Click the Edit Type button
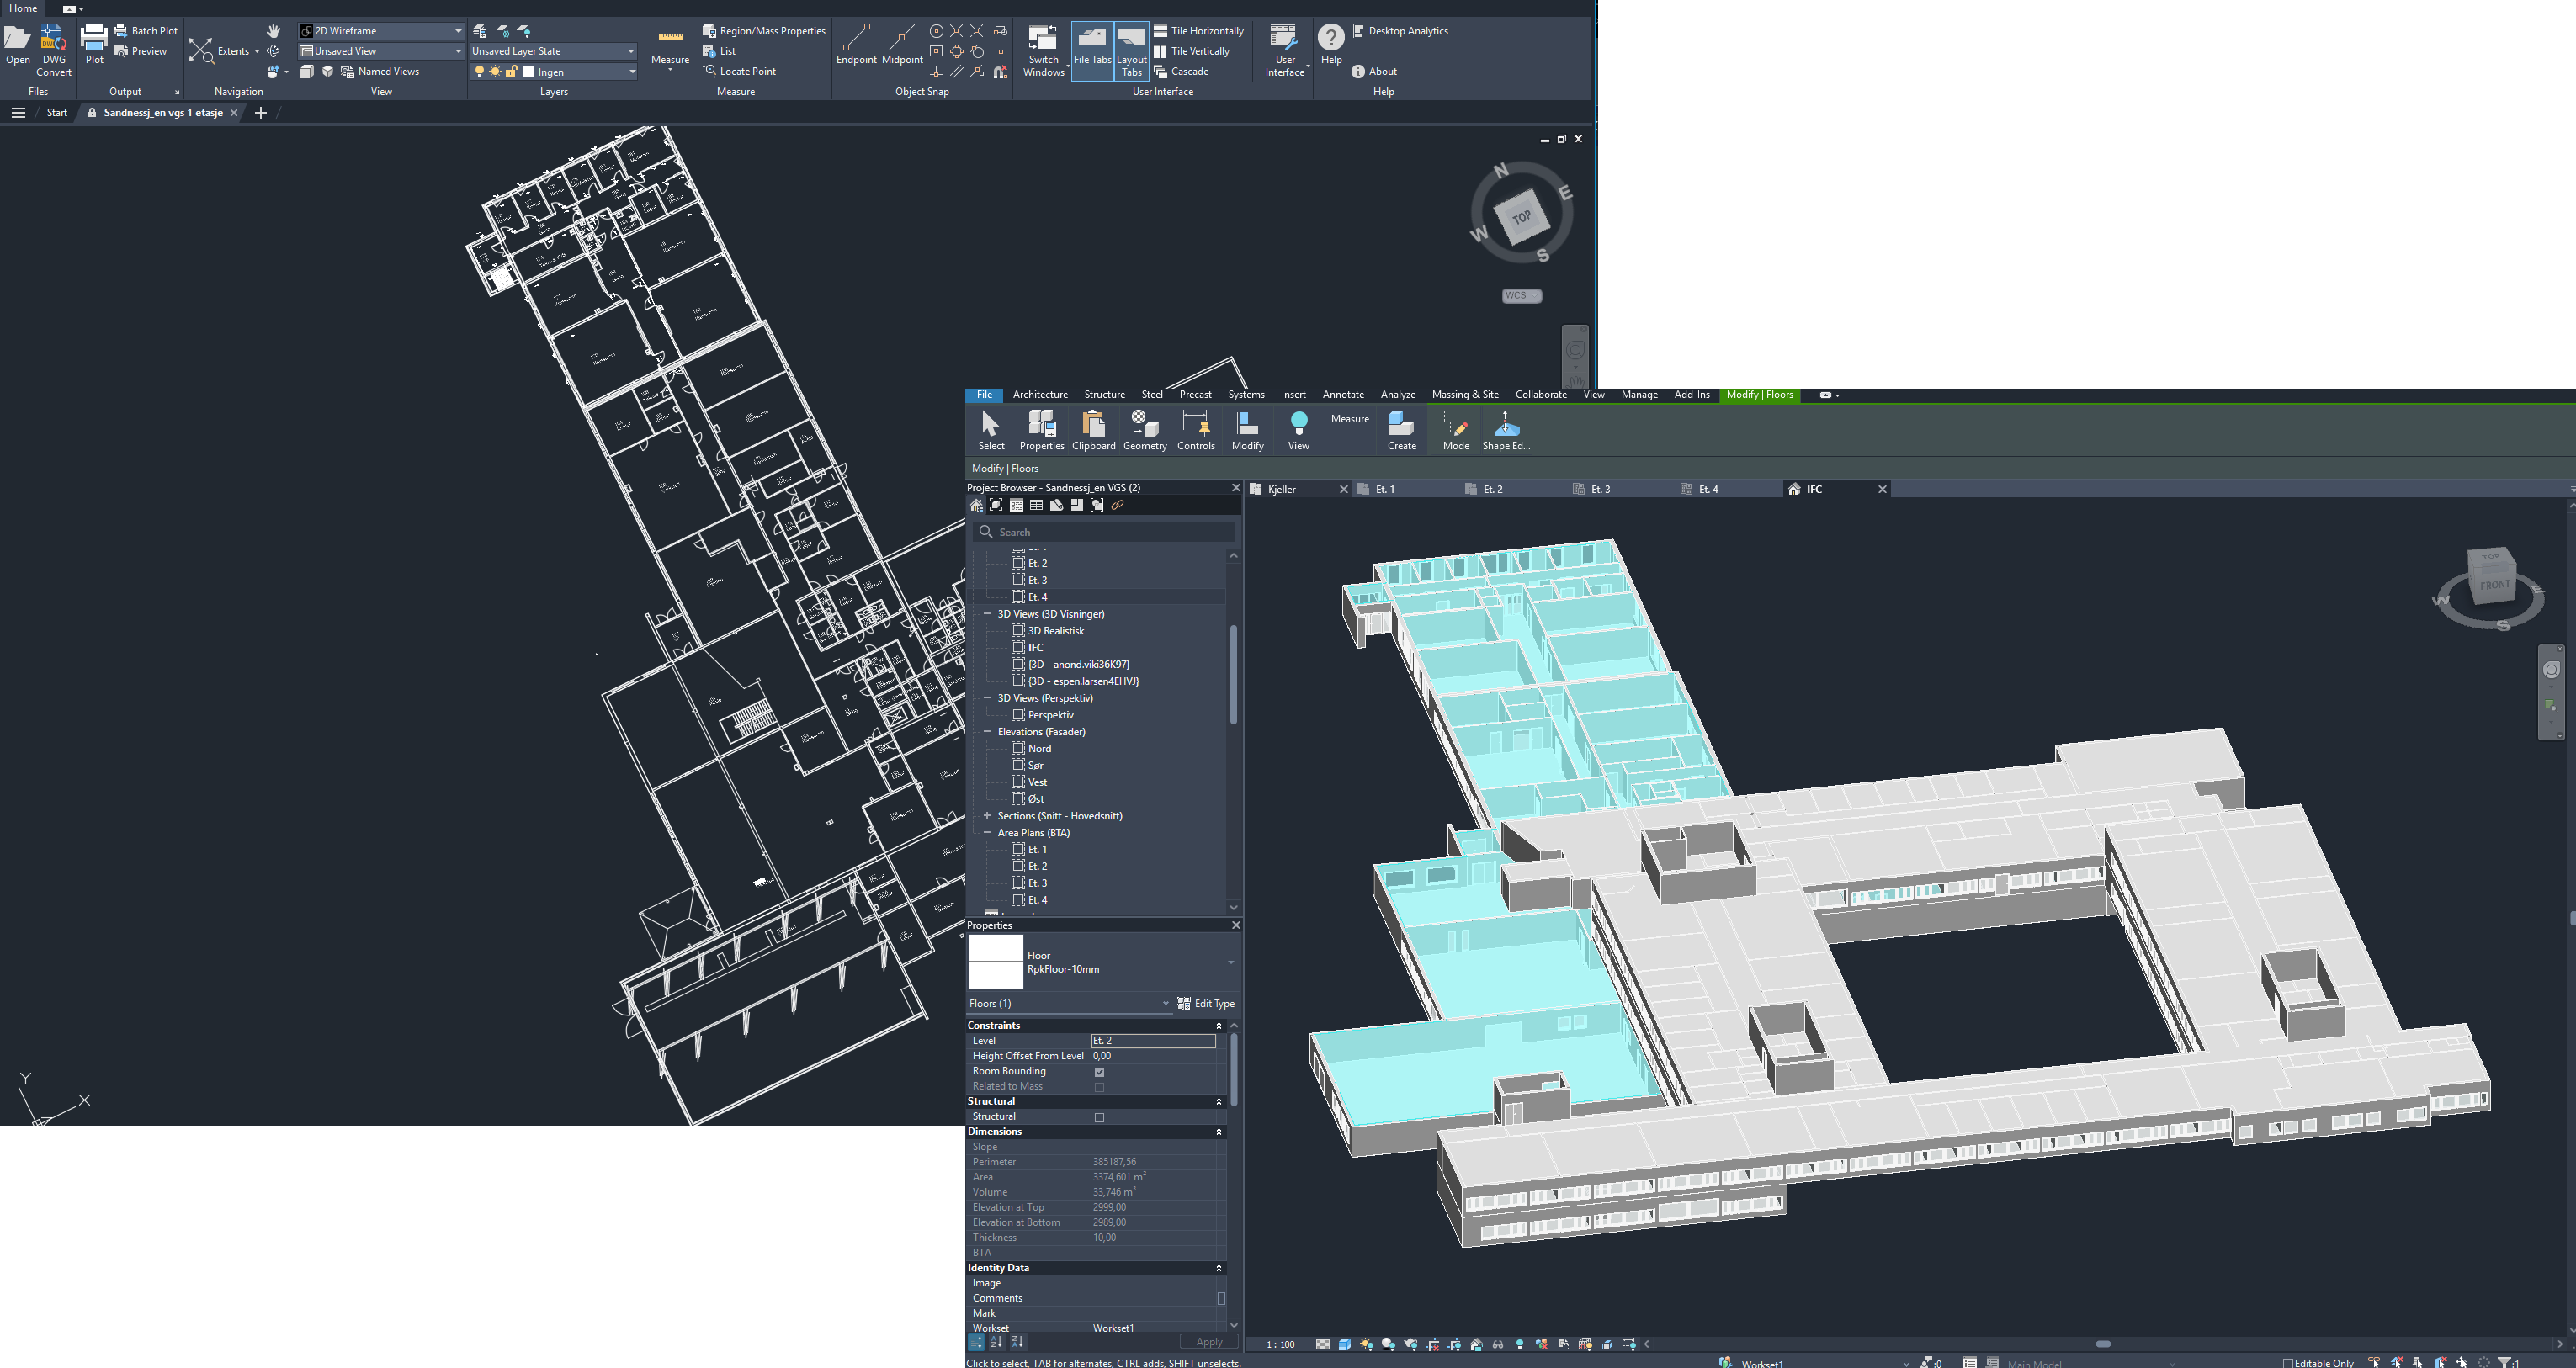The height and width of the screenshot is (1368, 2576). click(x=1206, y=1003)
